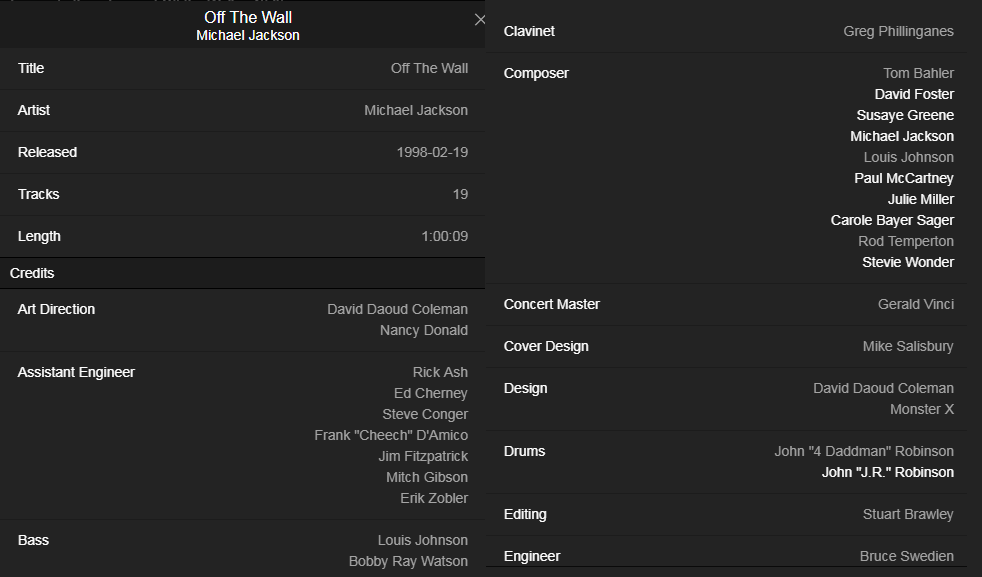Select Mike Salisbury cover design credit
Image resolution: width=982 pixels, height=577 pixels.
click(908, 346)
